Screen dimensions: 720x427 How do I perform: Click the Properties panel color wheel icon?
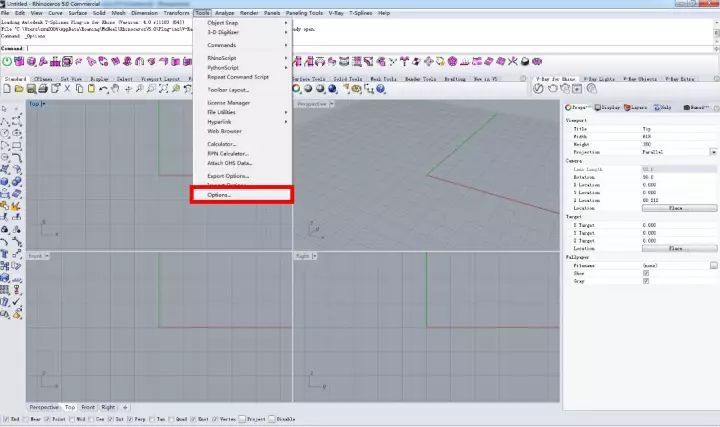[x=568, y=107]
